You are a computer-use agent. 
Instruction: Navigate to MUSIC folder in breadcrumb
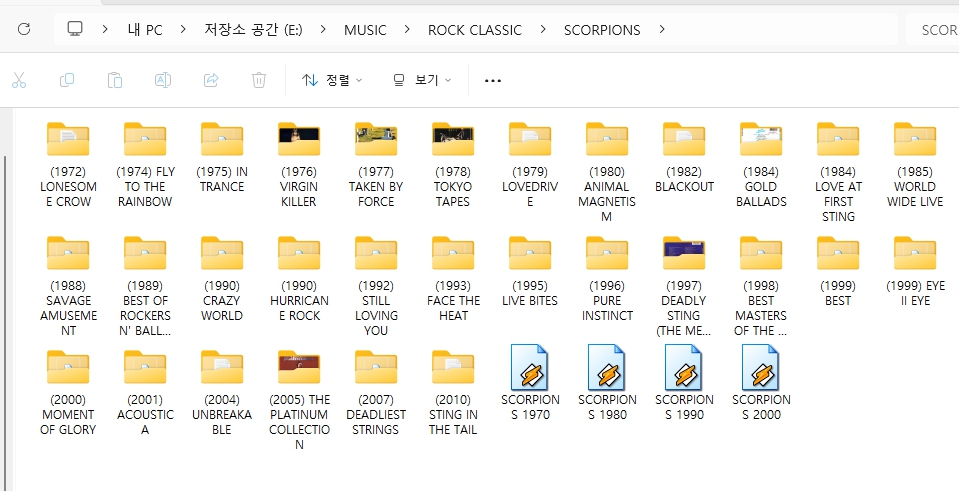pos(365,30)
